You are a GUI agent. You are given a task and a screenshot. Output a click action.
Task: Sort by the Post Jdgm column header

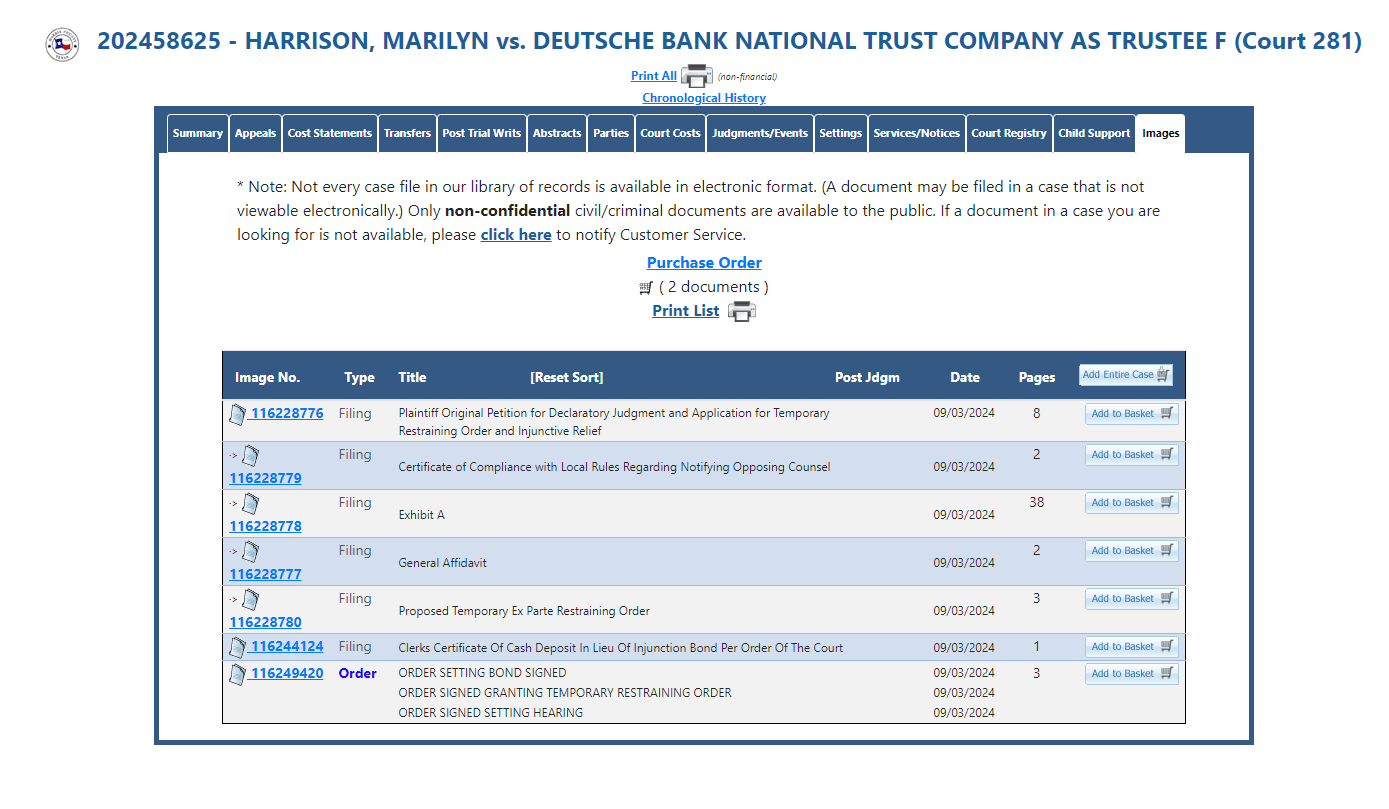click(867, 377)
